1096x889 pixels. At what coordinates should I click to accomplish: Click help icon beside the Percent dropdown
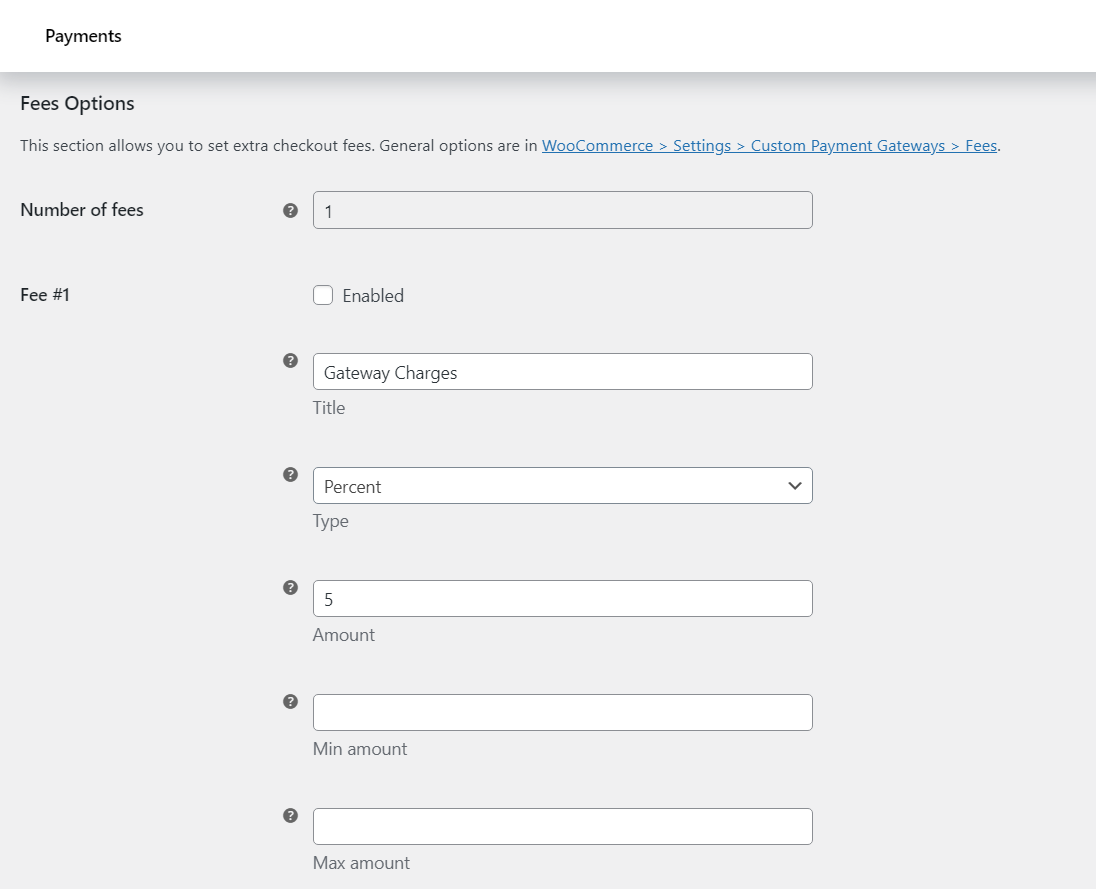290,474
